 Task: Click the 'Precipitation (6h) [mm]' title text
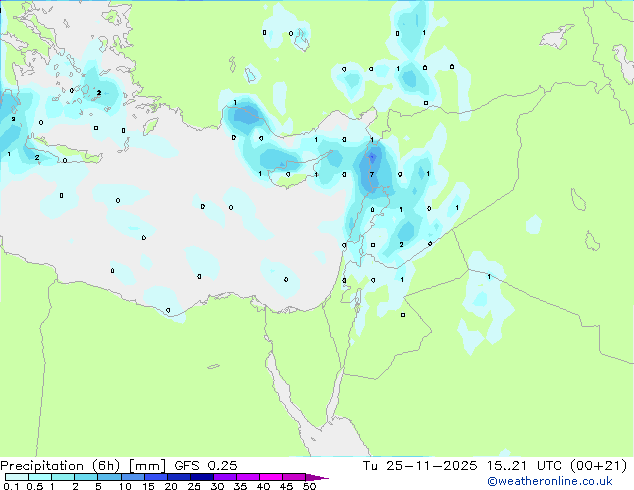point(83,466)
